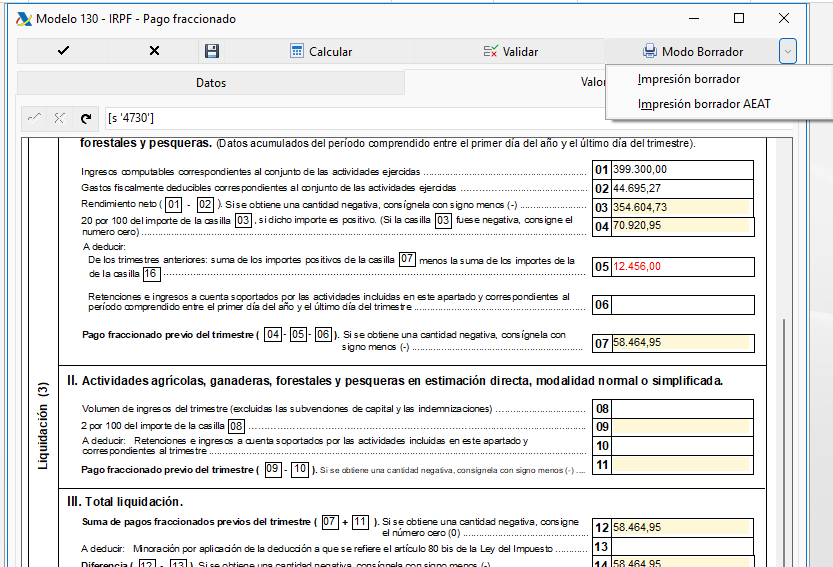Select casilla 01 field with 399.300,00
This screenshot has width=833, height=567.
click(x=682, y=170)
